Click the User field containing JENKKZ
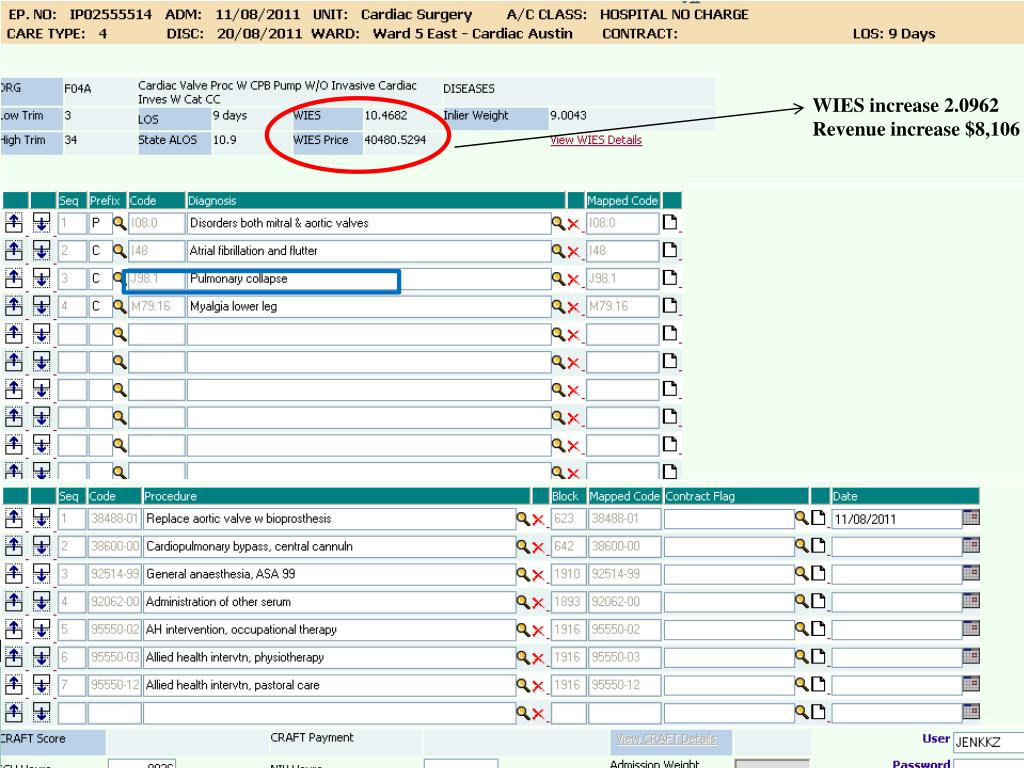This screenshot has height=768, width=1024. [x=988, y=742]
